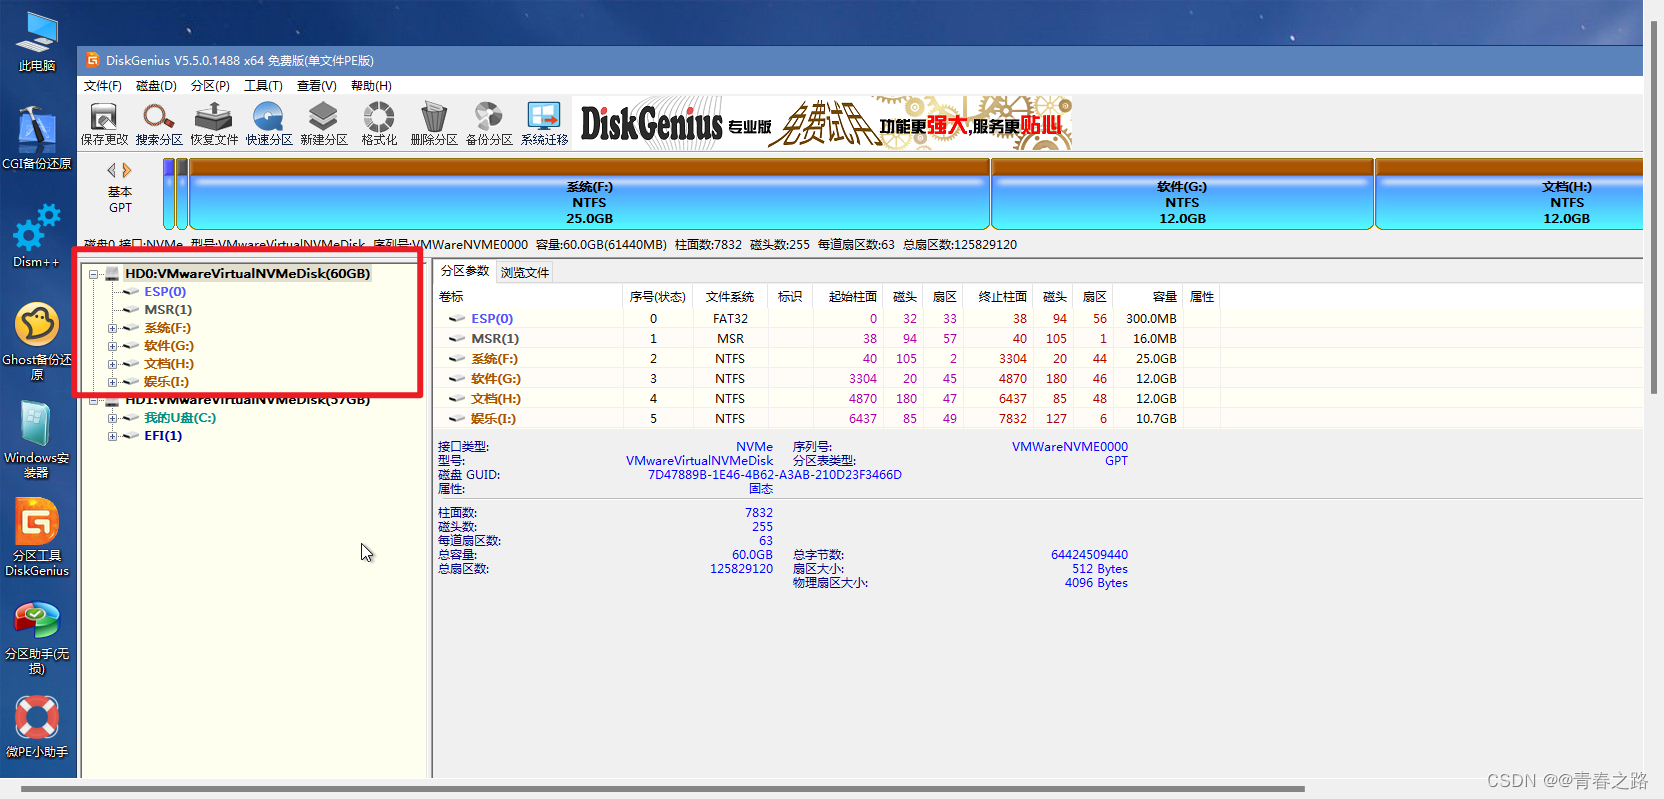Image resolution: width=1664 pixels, height=799 pixels.
Task: Open Ghost备份还原 desktop icon
Action: coord(37,341)
